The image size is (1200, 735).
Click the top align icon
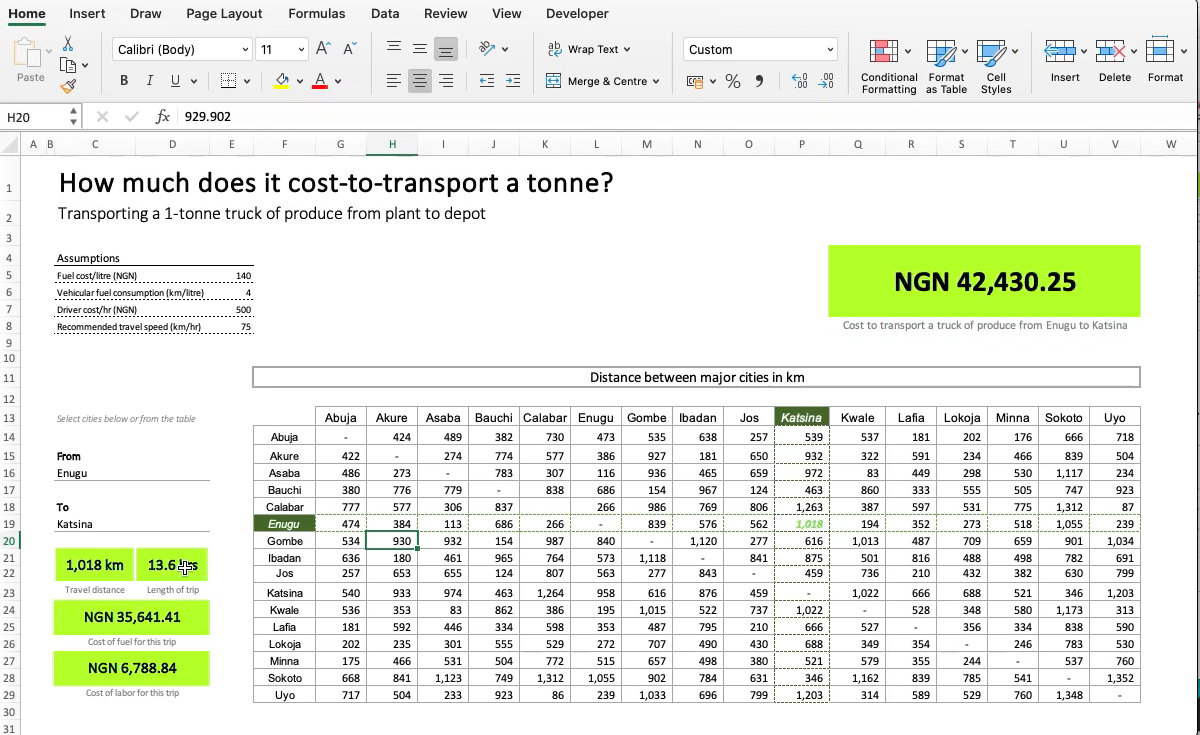(394, 49)
